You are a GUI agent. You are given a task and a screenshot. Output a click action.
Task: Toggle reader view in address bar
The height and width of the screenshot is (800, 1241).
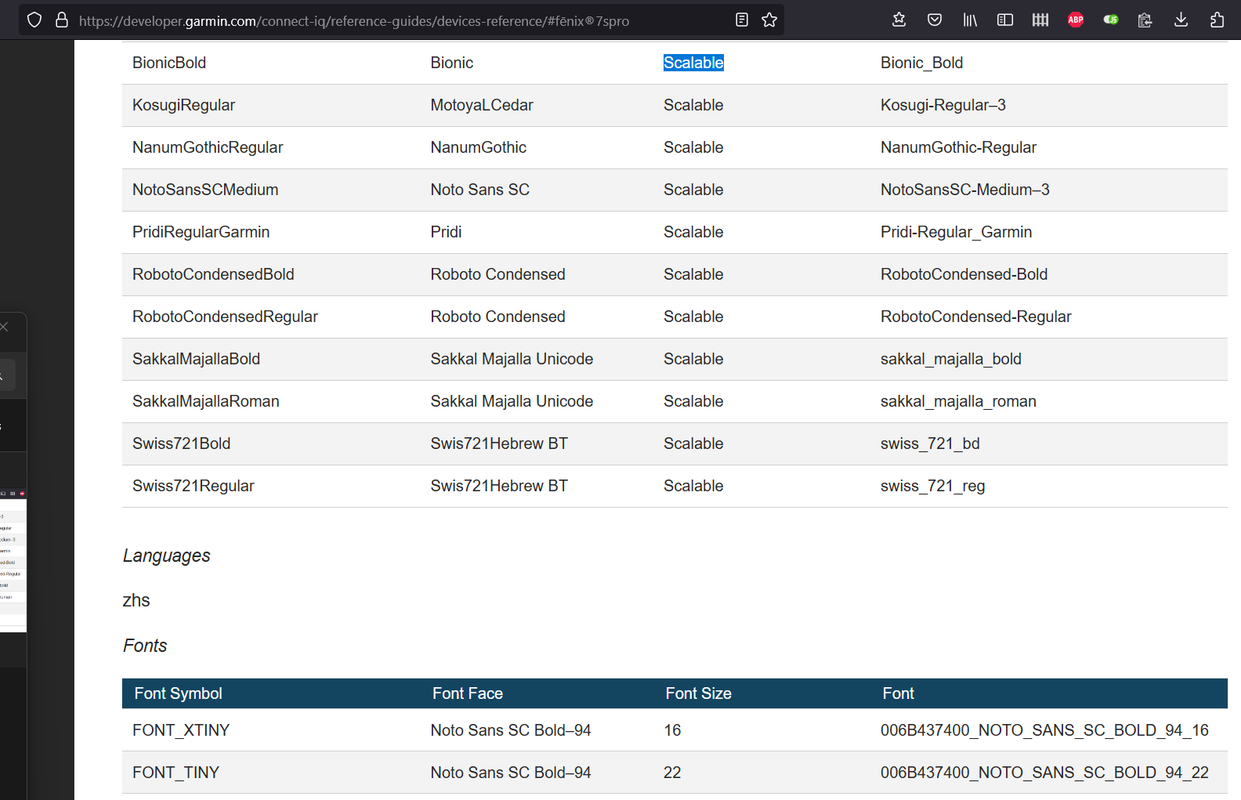741,20
